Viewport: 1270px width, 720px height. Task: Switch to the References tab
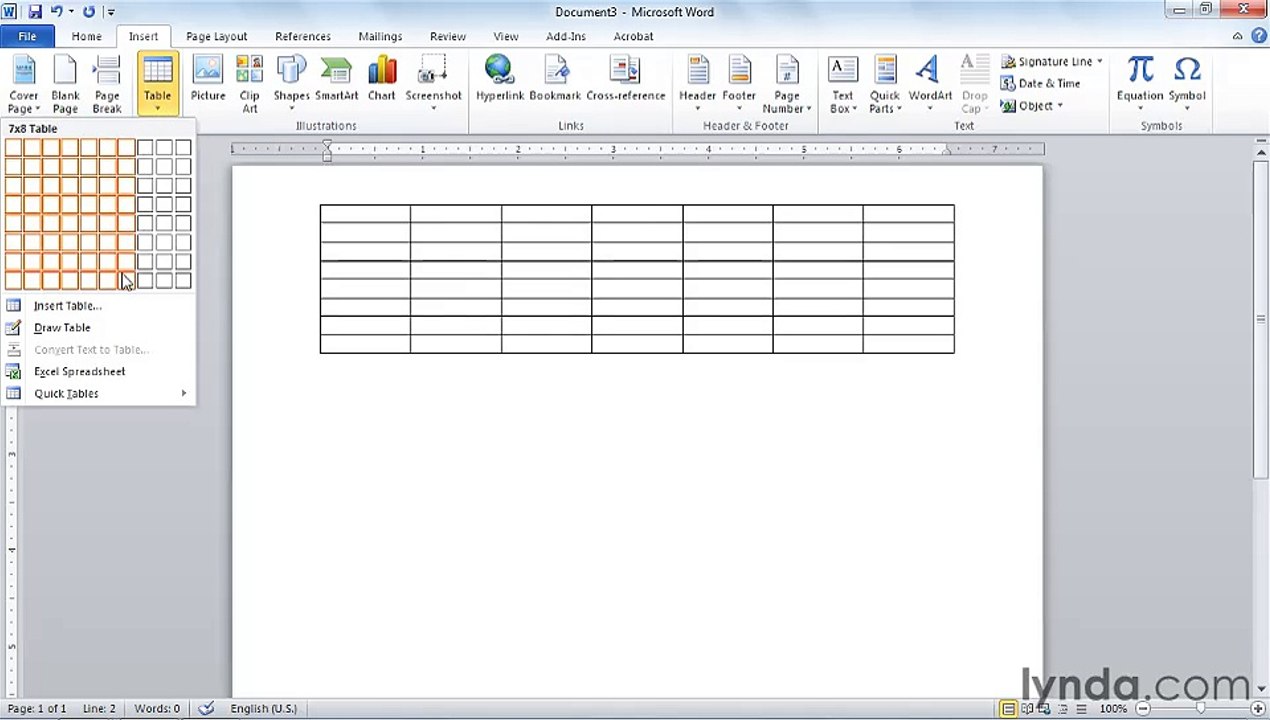click(303, 36)
